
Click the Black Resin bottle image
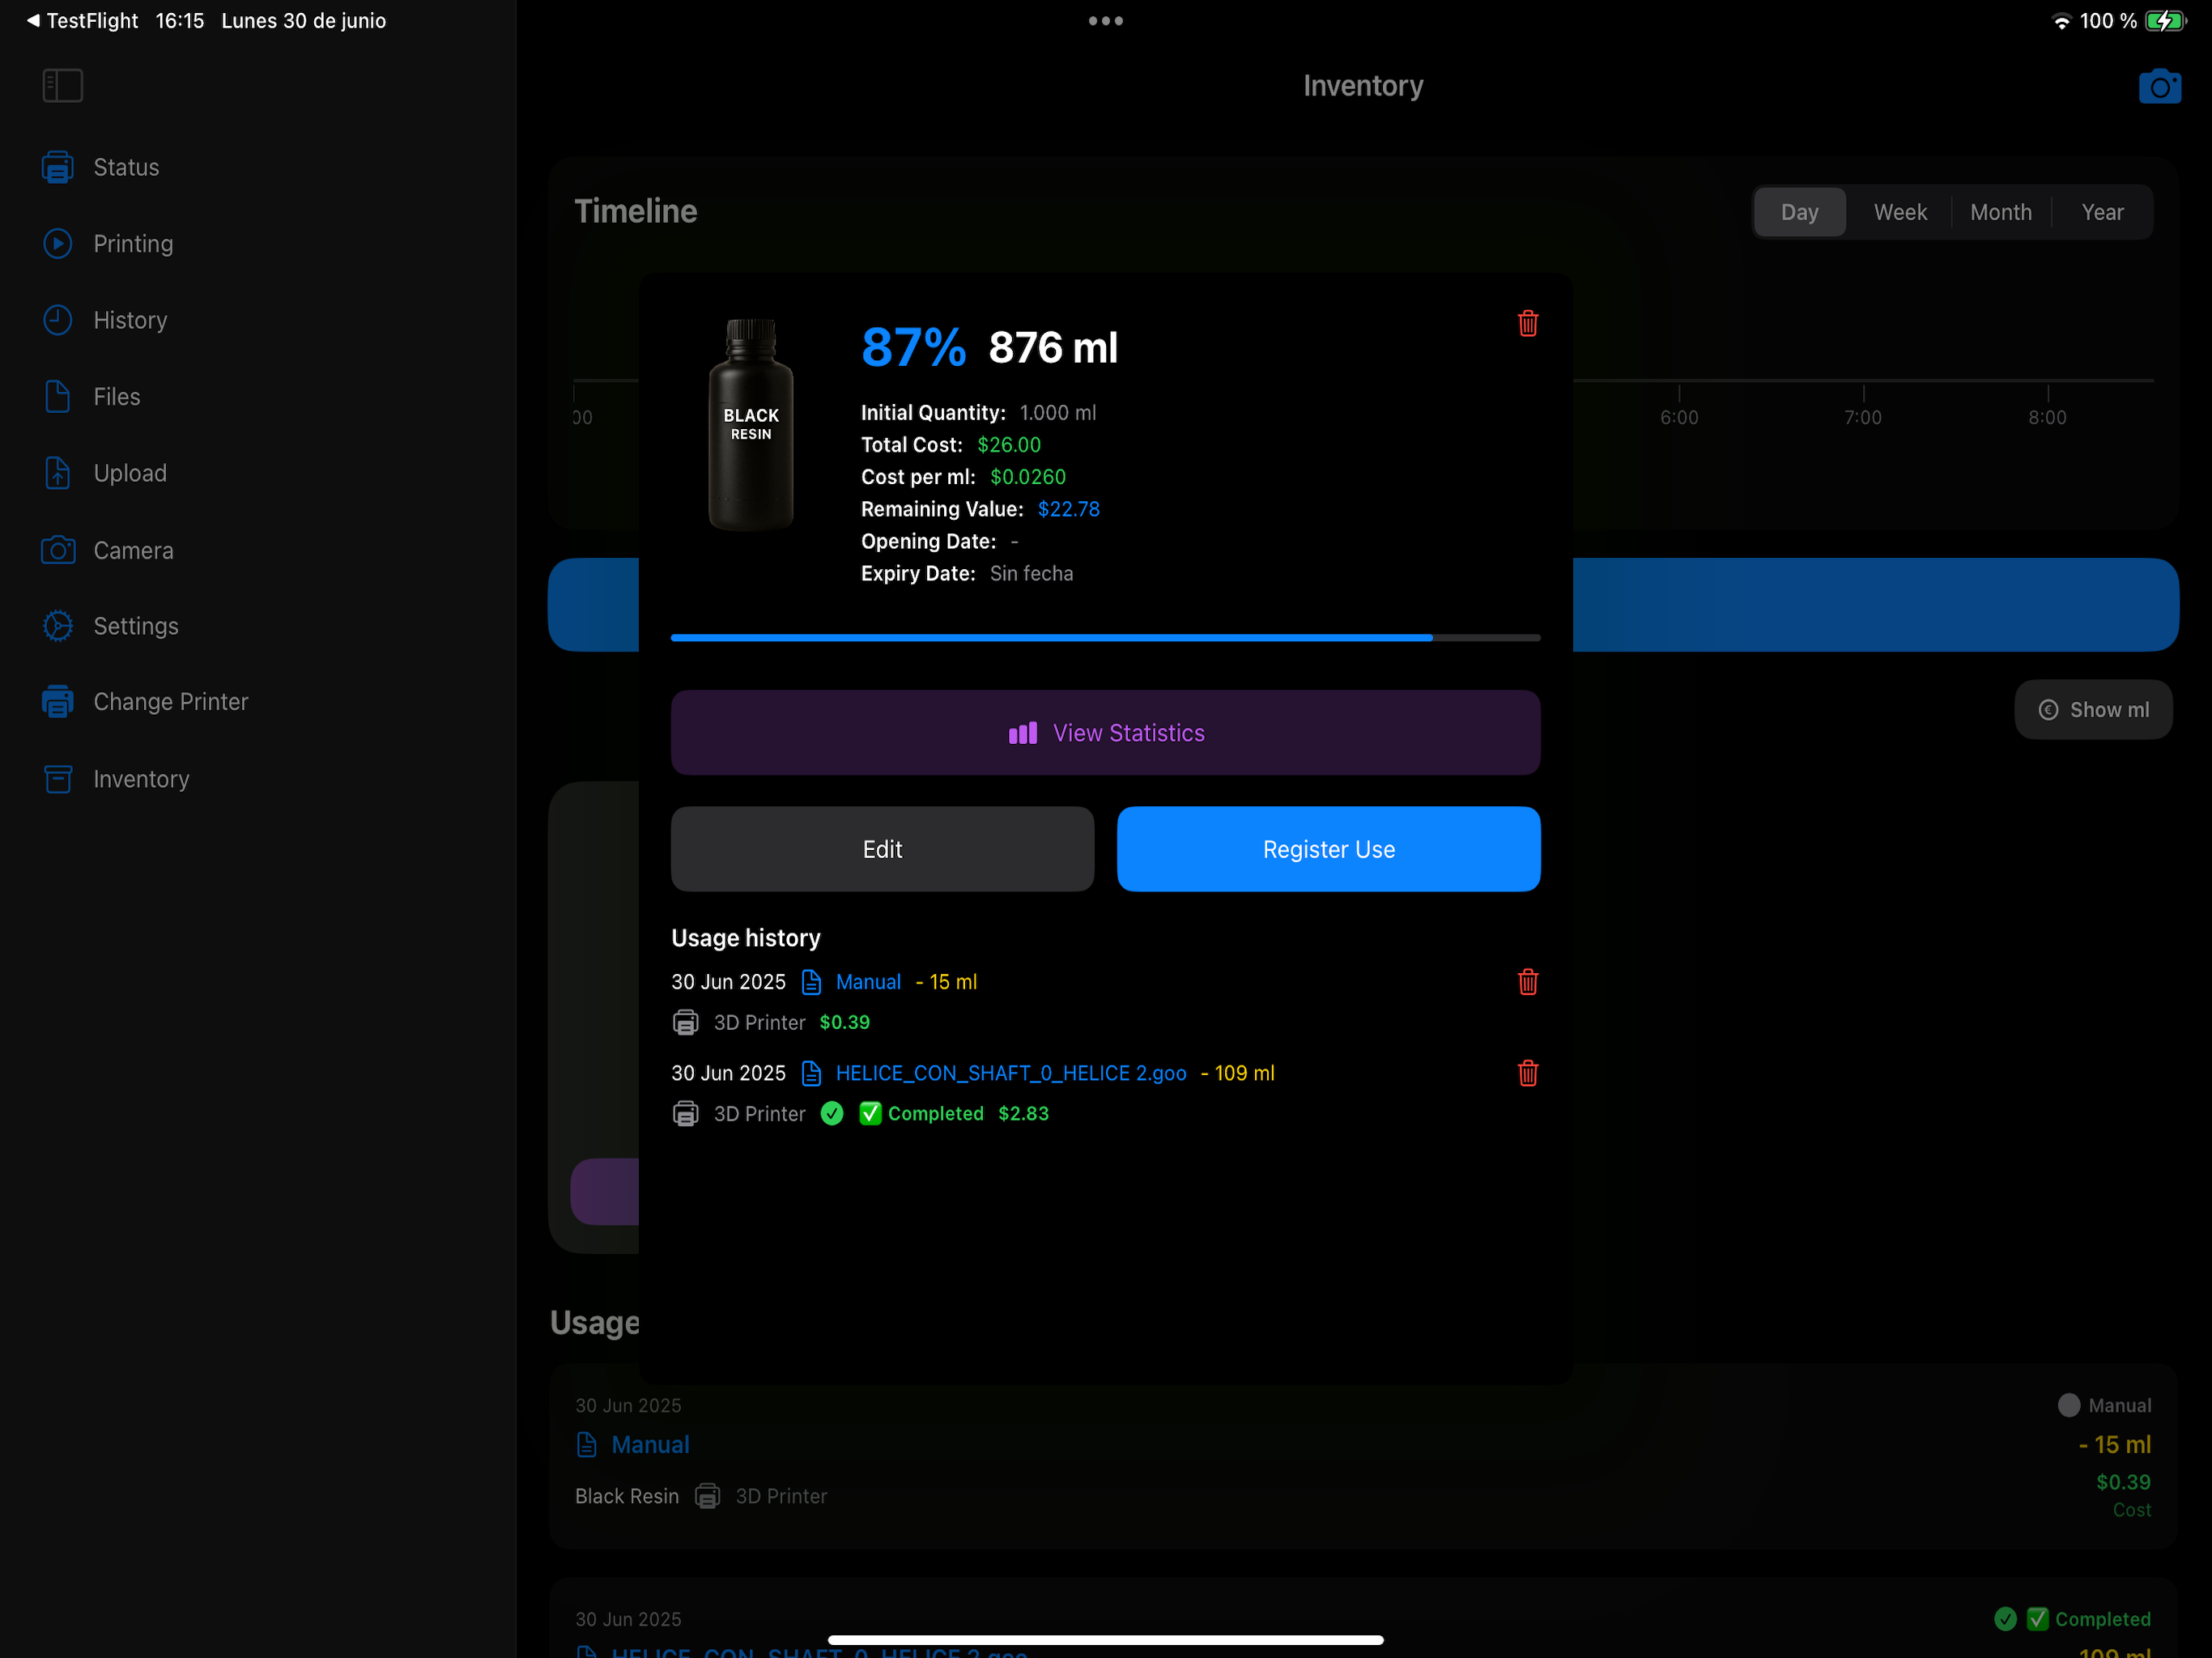[x=751, y=424]
